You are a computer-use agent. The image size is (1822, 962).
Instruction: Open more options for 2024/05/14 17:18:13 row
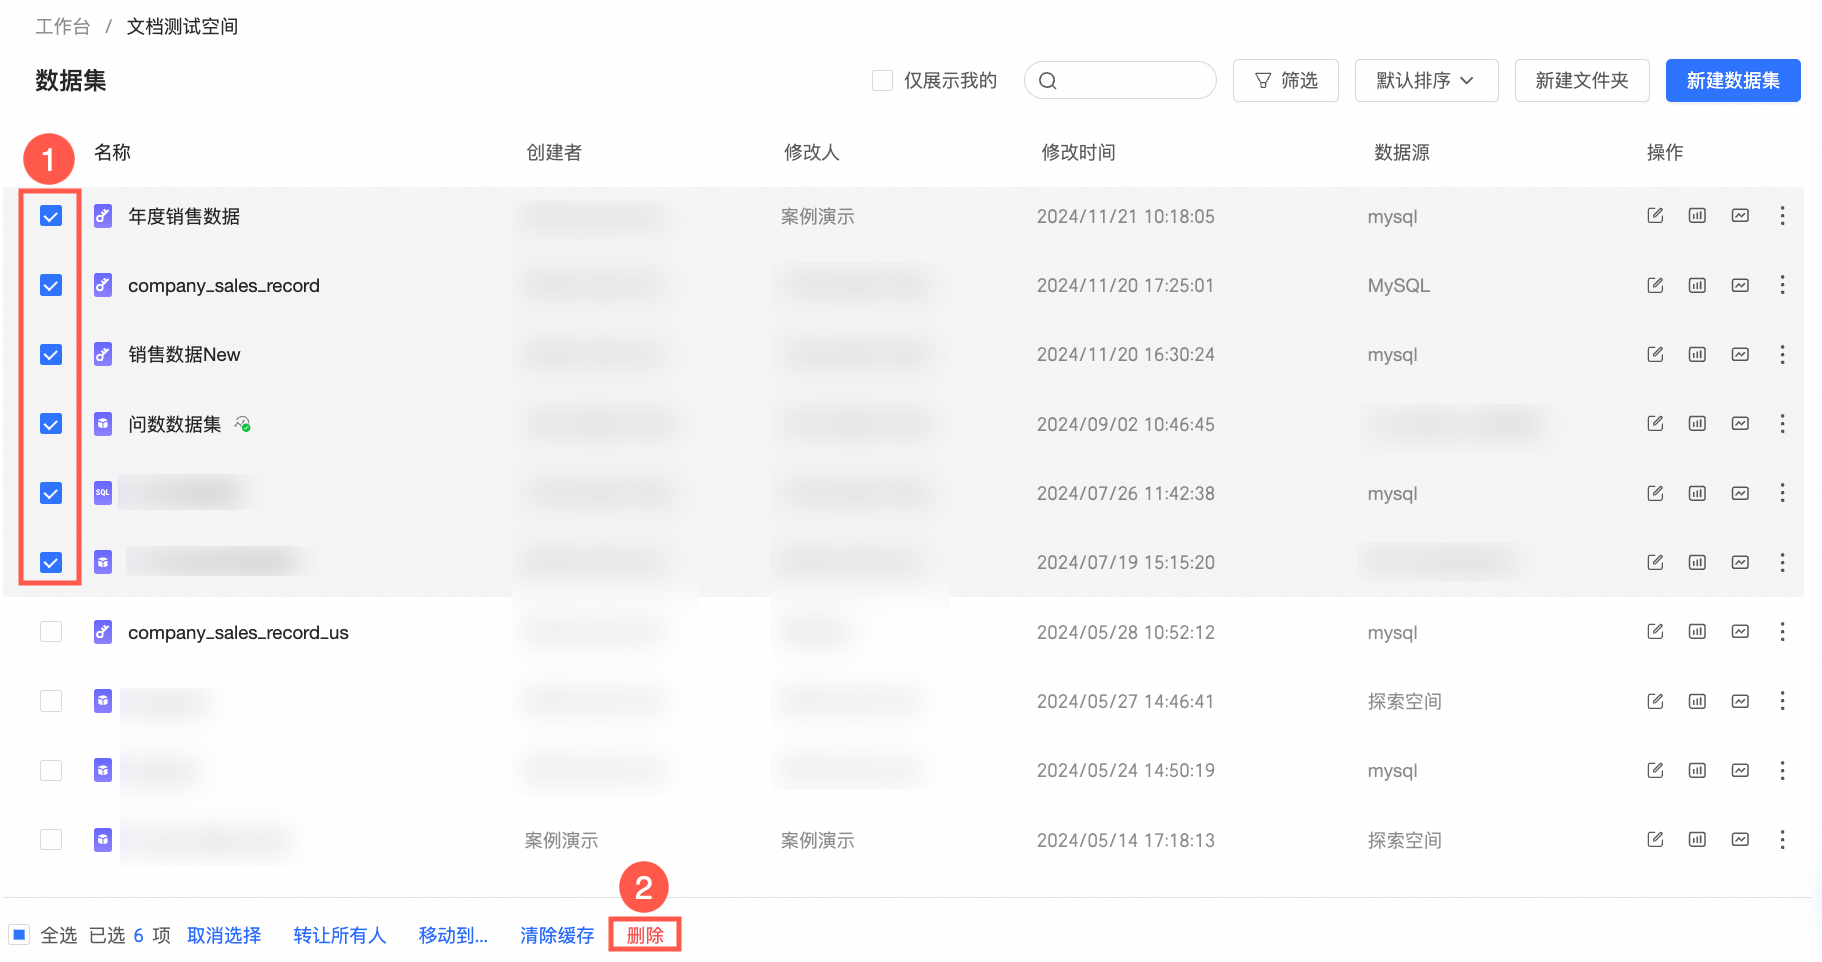coord(1782,840)
